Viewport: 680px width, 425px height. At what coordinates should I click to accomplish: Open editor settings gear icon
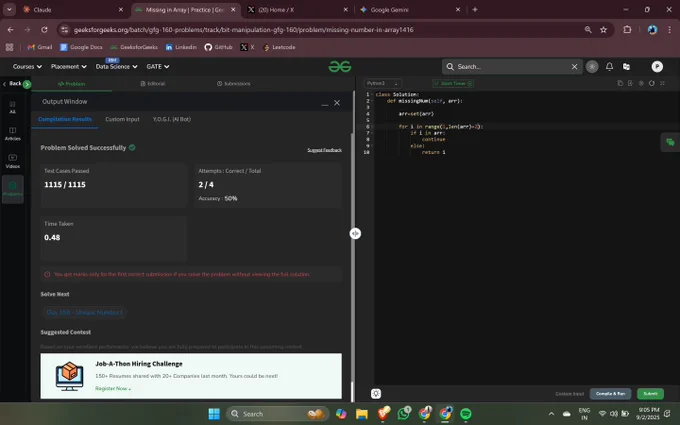coord(641,83)
